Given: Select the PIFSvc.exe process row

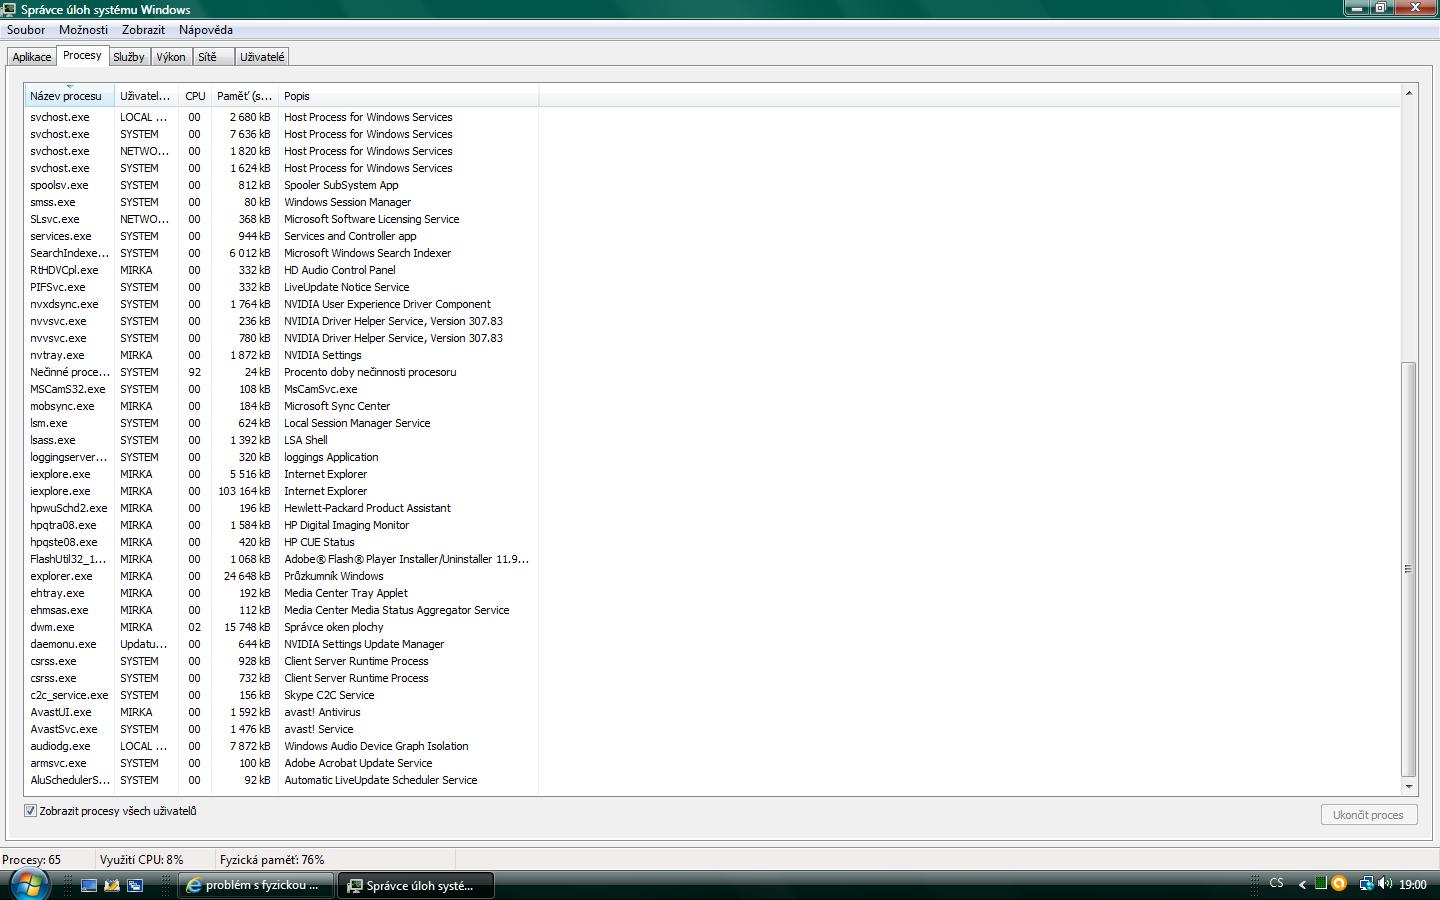Looking at the screenshot, I should click(280, 287).
